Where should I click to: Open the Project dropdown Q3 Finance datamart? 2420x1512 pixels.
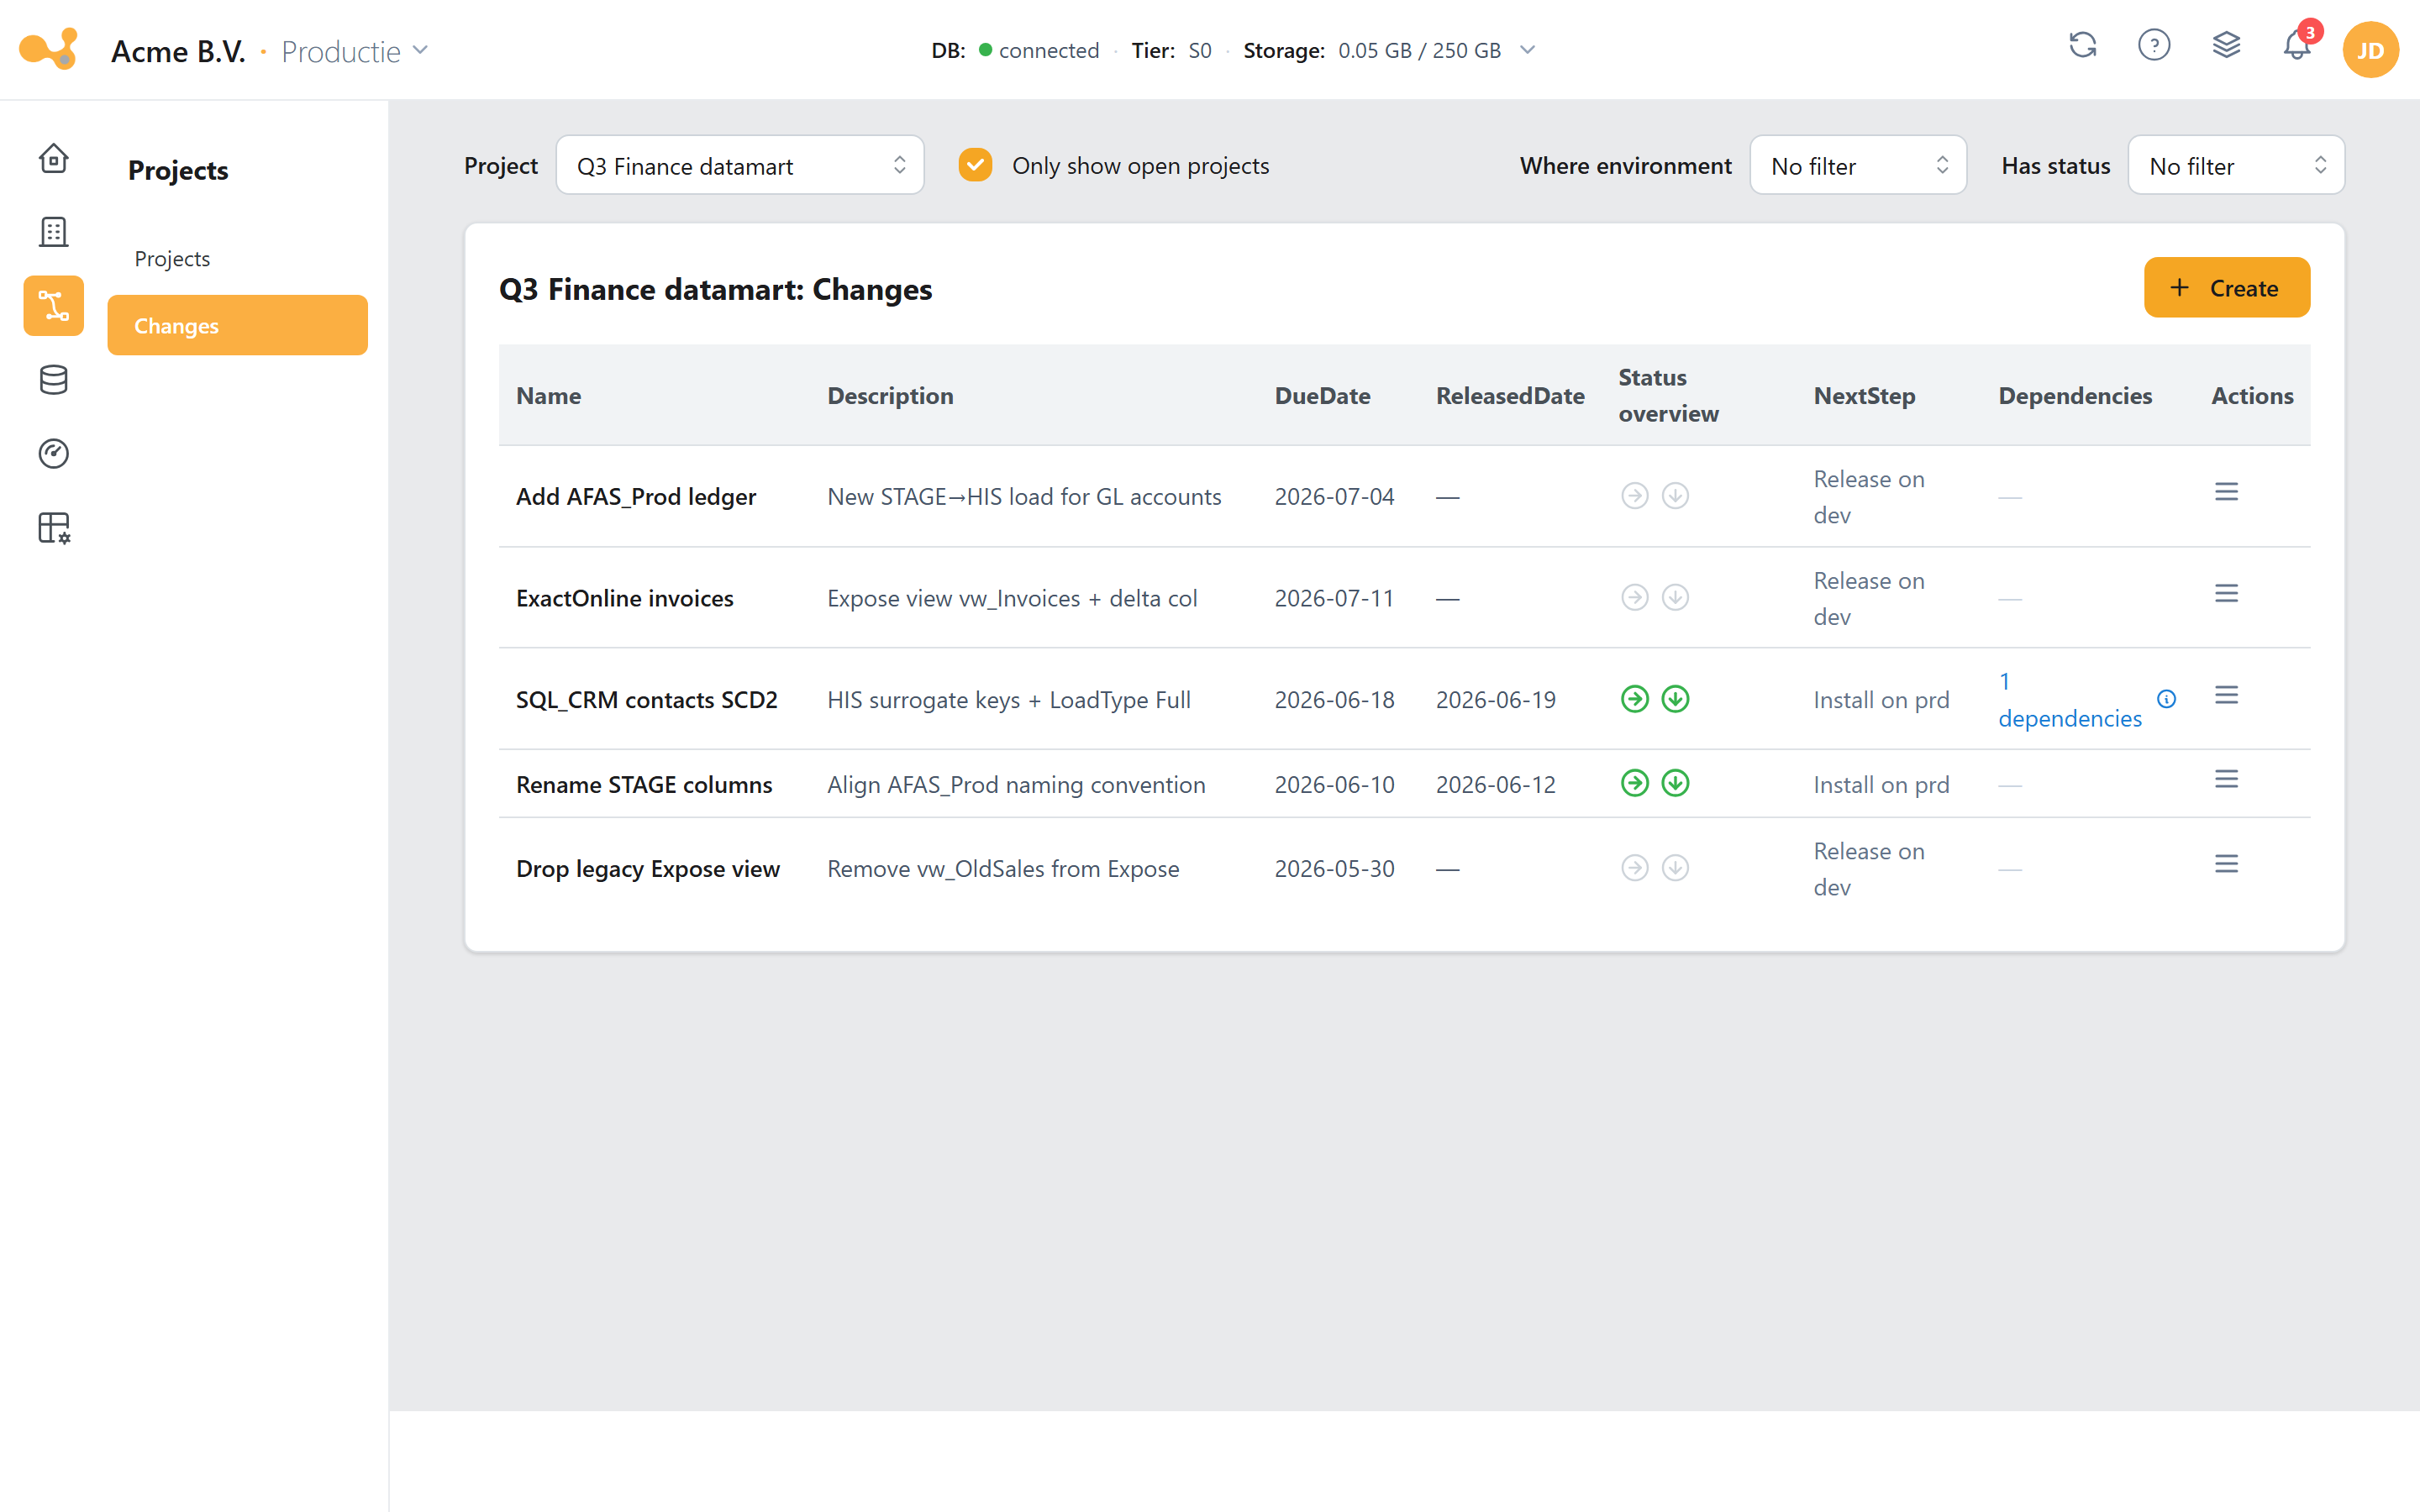[x=739, y=165]
